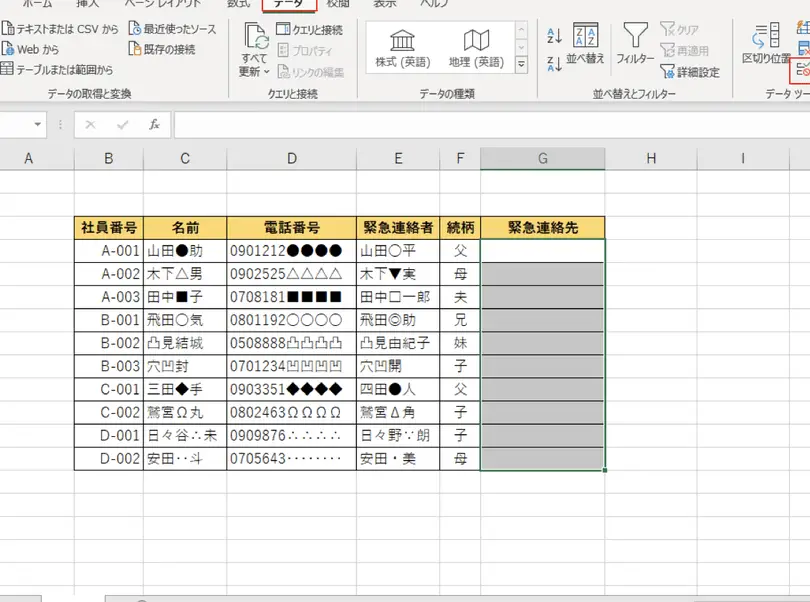This screenshot has width=810, height=602.
Task: Click the Sort A to Z ascending icon
Action: [555, 37]
